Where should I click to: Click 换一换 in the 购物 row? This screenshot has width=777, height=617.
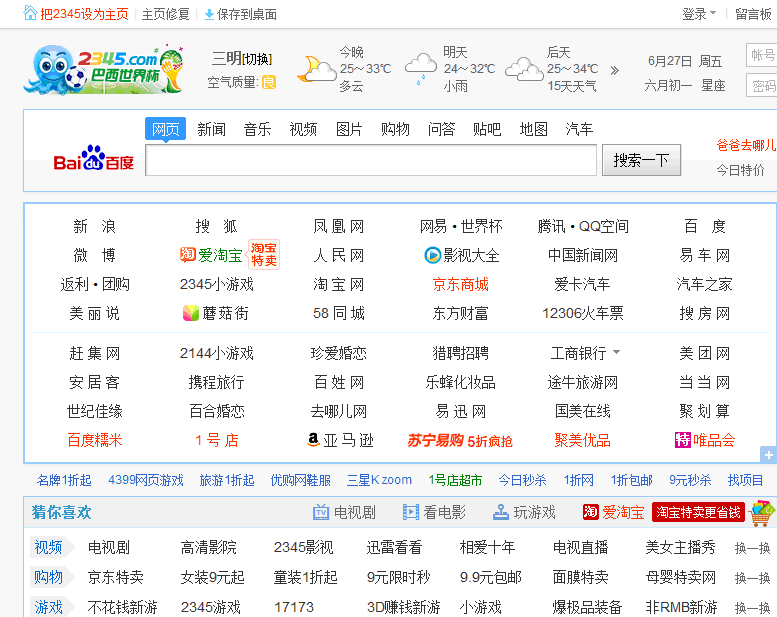(x=752, y=578)
